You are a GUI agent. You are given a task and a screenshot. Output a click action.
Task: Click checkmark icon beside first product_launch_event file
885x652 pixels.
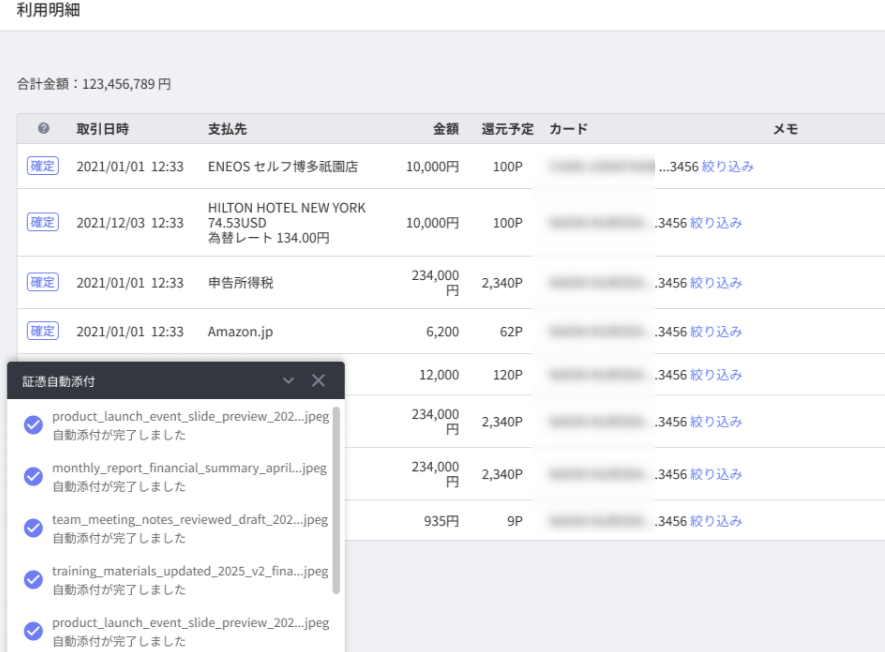click(33, 425)
